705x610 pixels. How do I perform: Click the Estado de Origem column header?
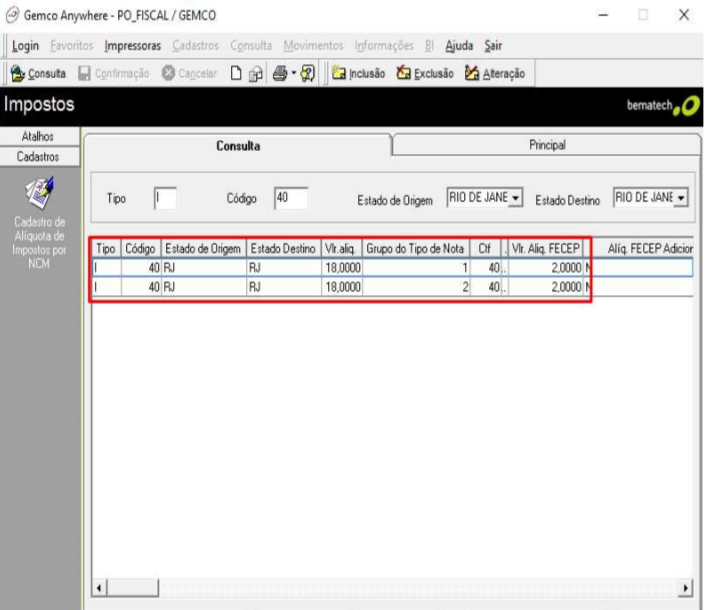coord(203,248)
